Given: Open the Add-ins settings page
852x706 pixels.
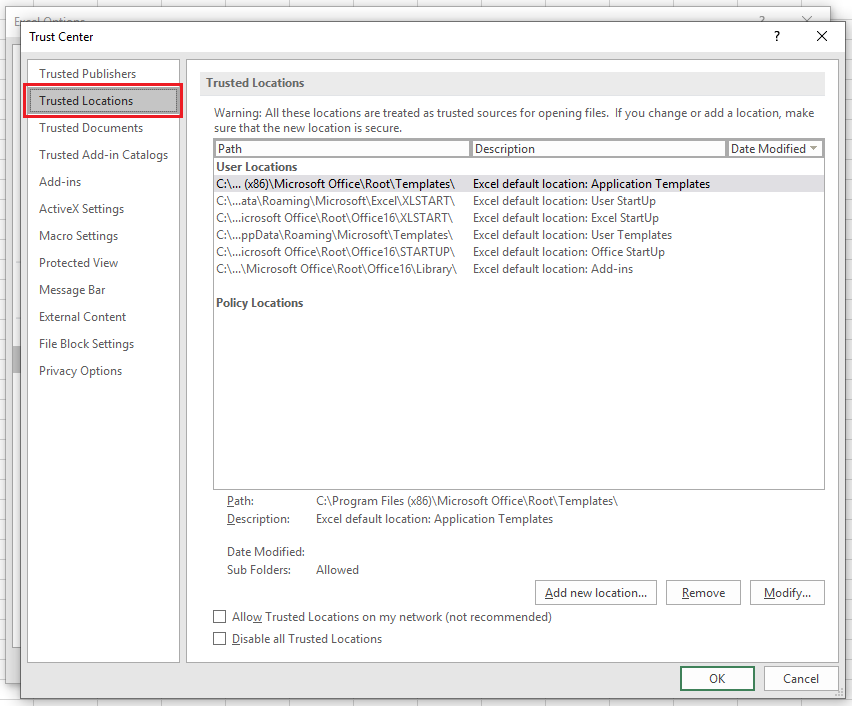Looking at the screenshot, I should [60, 182].
